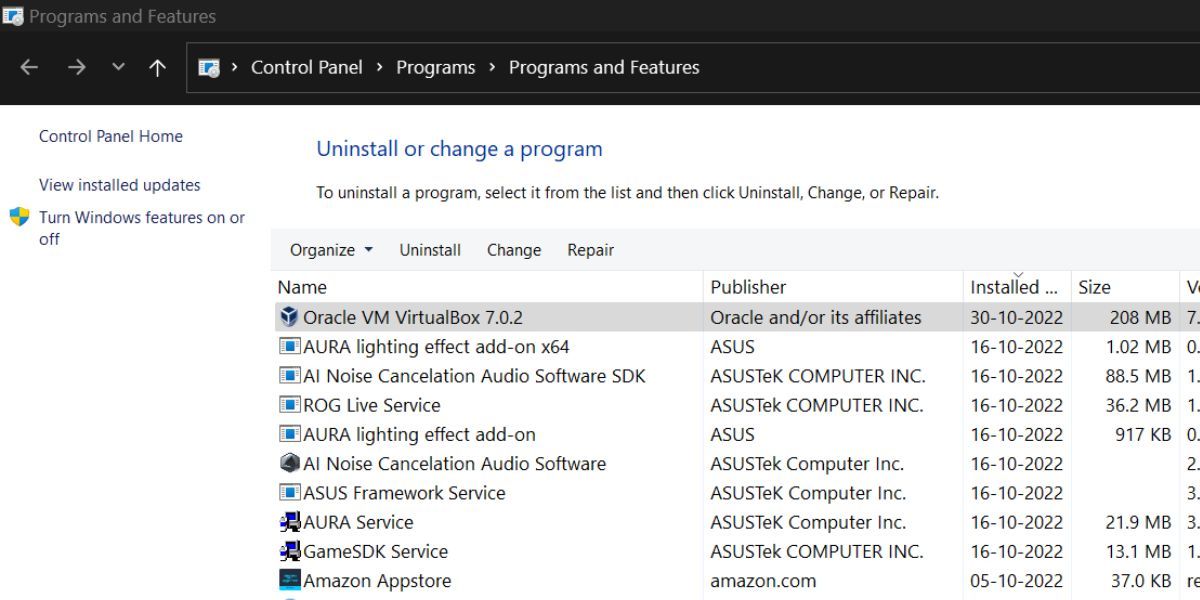The image size is (1200, 600).
Task: Click the AURA Service icon
Action: (x=288, y=522)
